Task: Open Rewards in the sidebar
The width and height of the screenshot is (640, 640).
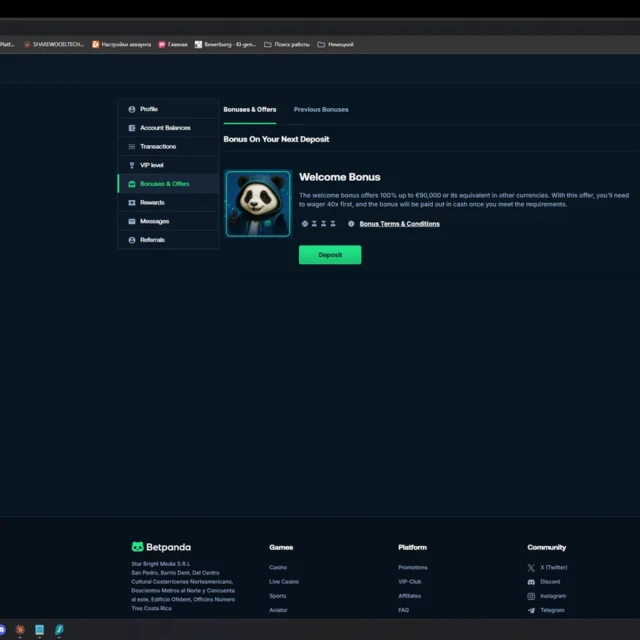Action: 168,202
